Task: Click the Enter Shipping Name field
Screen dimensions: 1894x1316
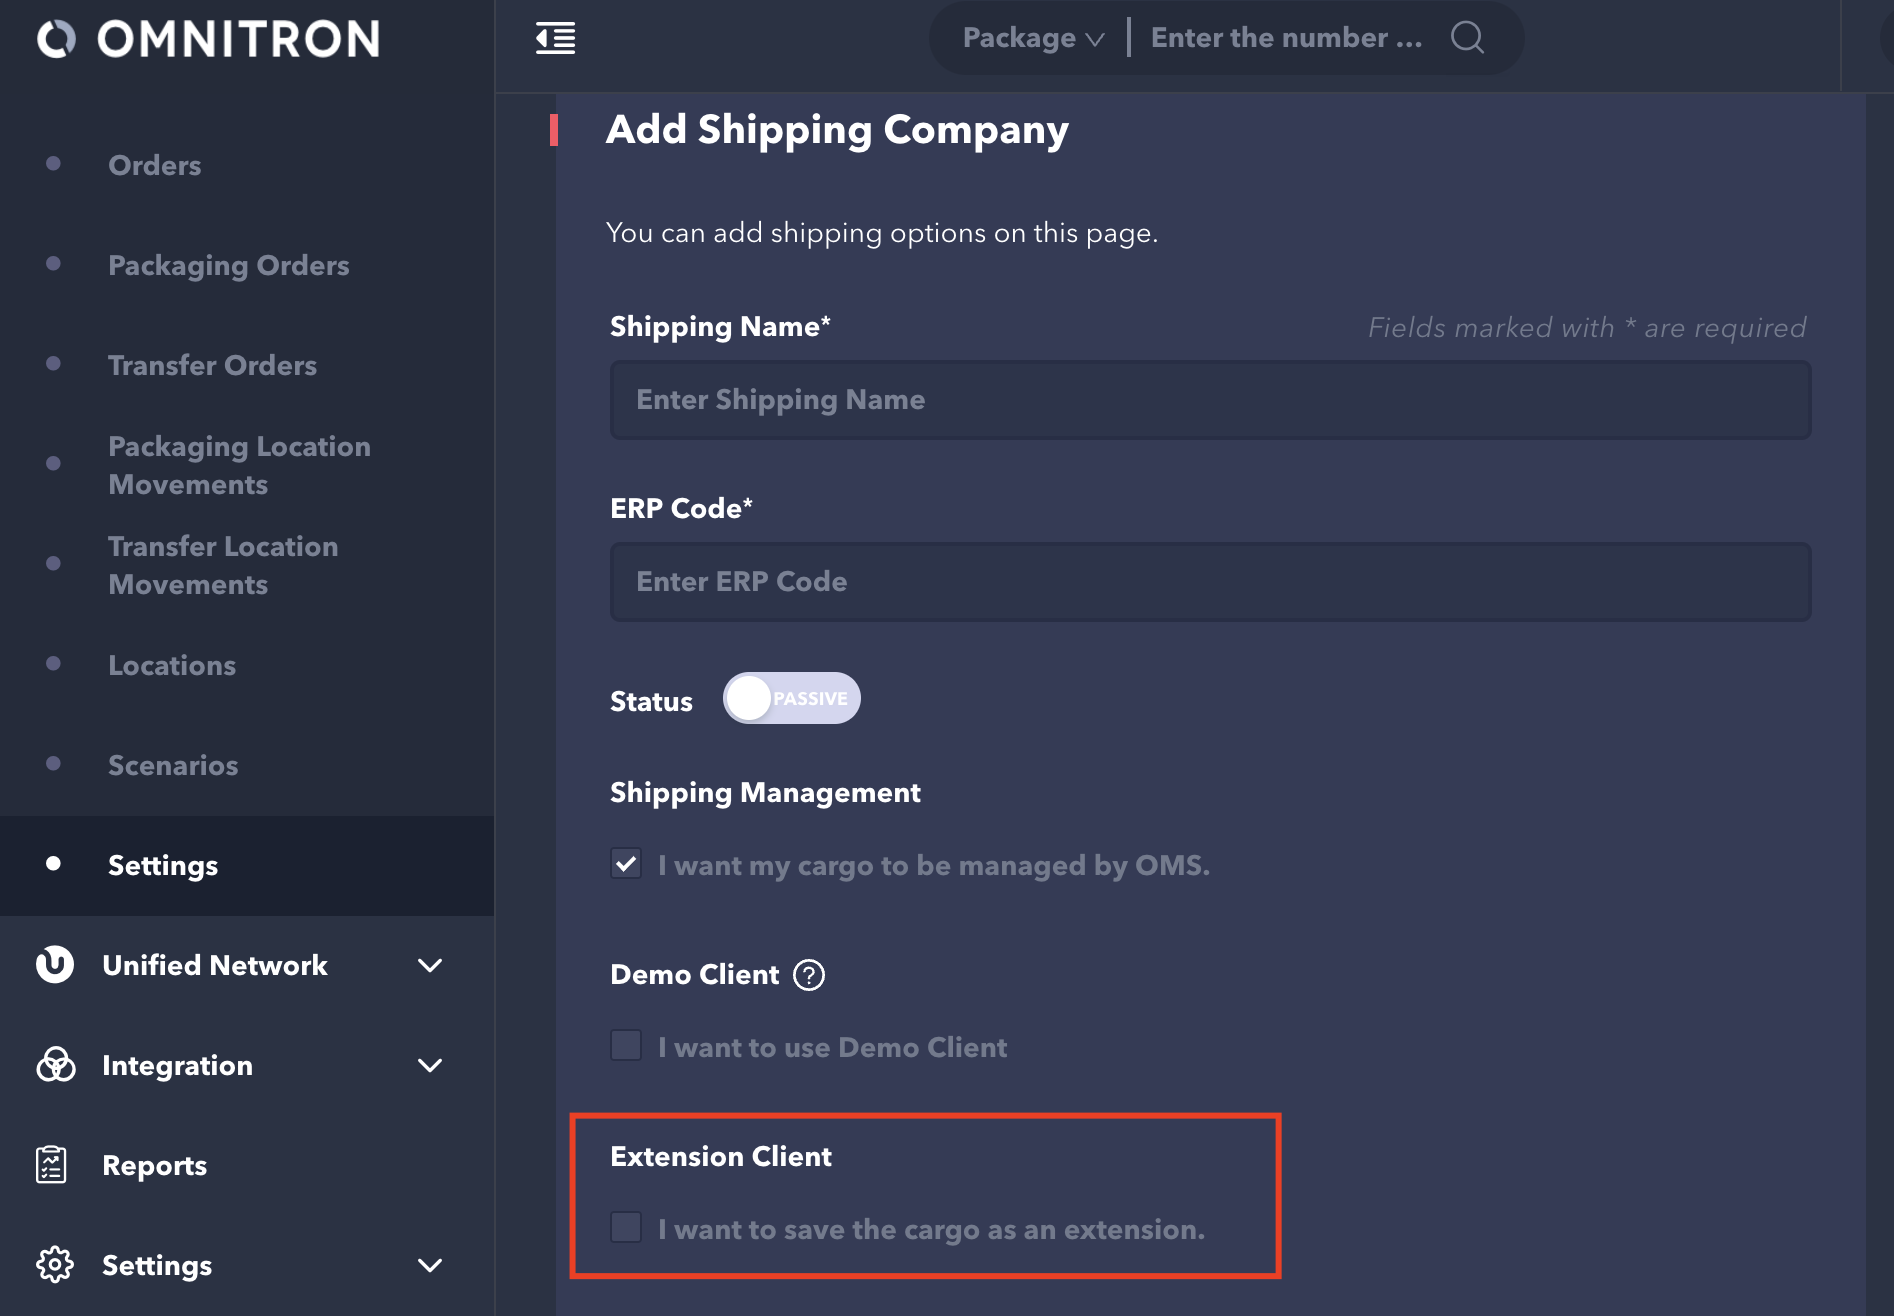Action: coord(1210,400)
